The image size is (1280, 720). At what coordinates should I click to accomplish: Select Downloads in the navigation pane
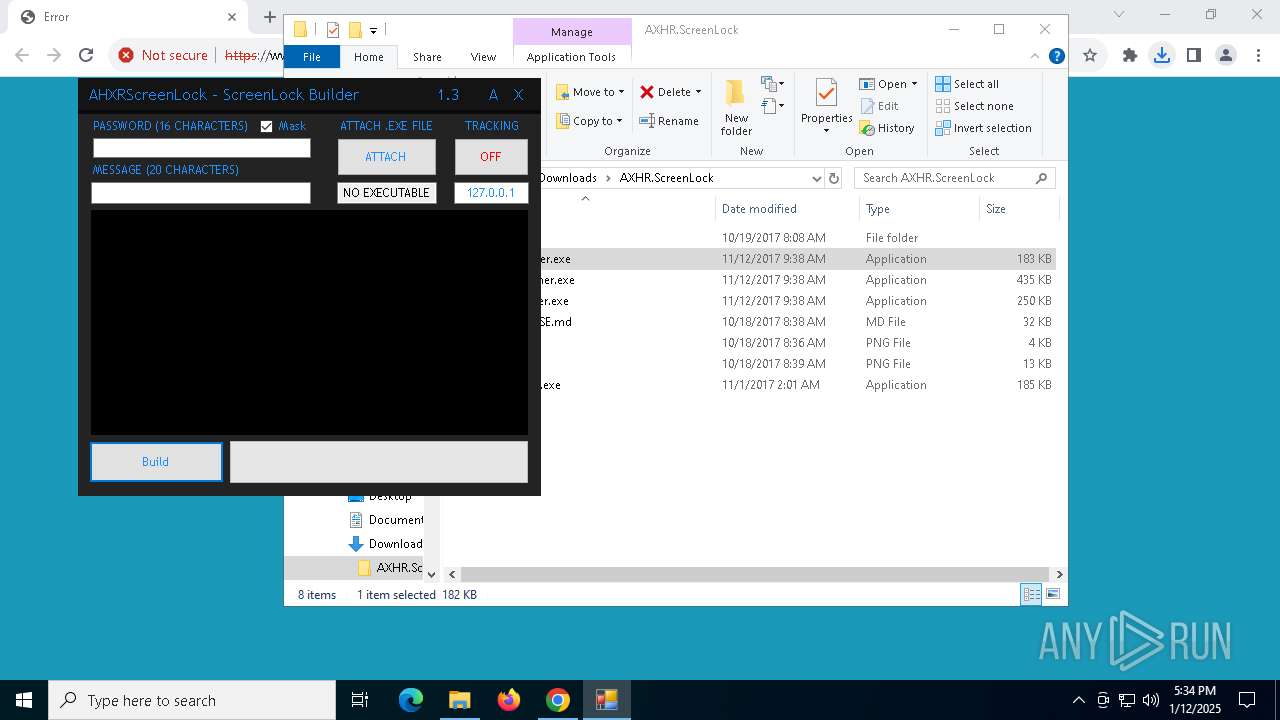tap(386, 544)
